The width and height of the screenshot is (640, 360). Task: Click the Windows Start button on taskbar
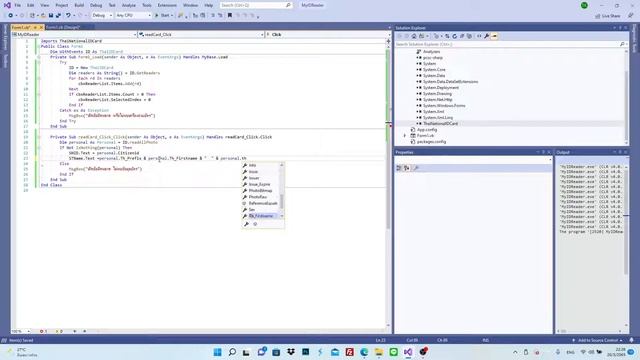point(218,352)
